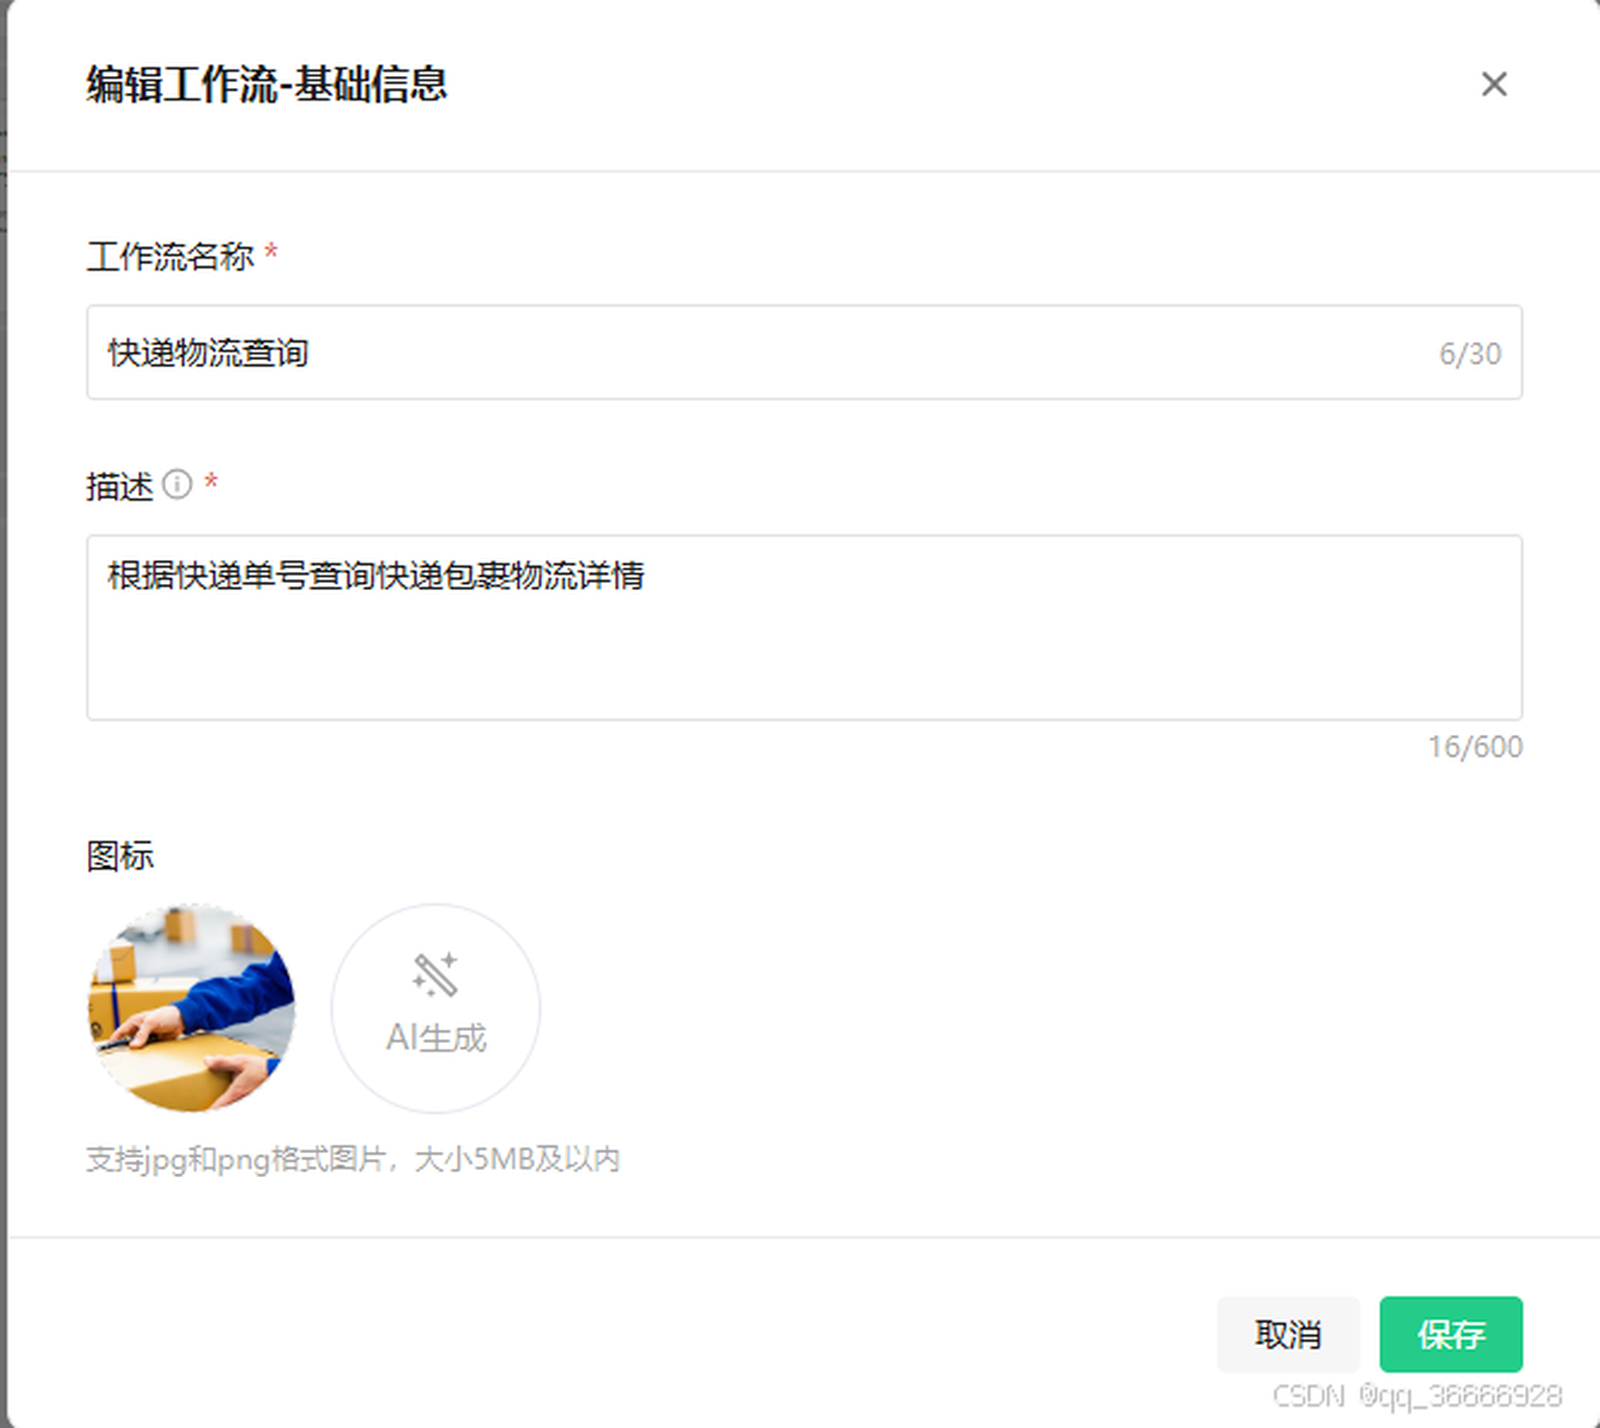Click the AI生成 icon button

[x=436, y=1008]
